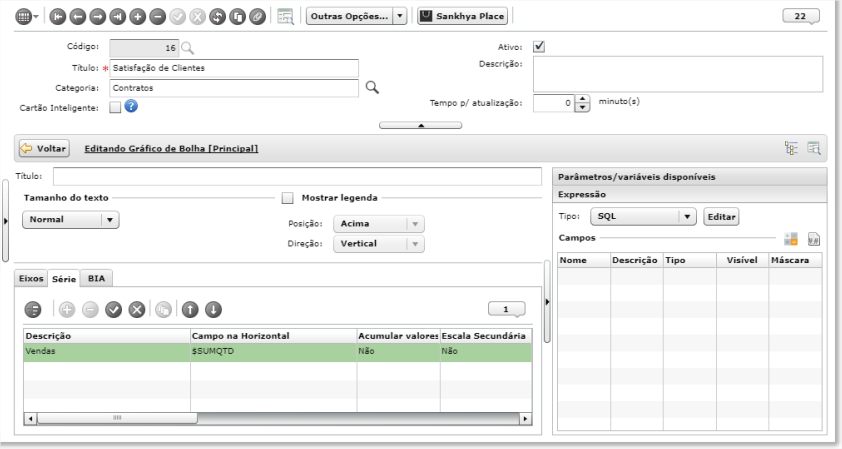The height and width of the screenshot is (449, 842).
Task: Collapse header panel with up arrow bar
Action: 420,125
